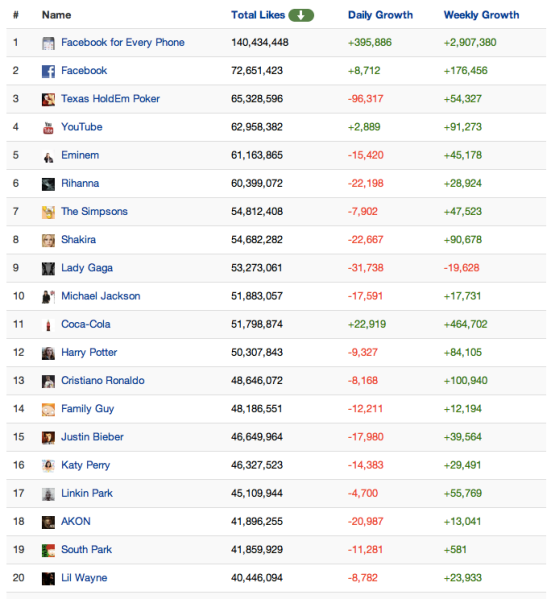
Task: Click the Harry Potter page thumbnail
Action: coord(48,353)
